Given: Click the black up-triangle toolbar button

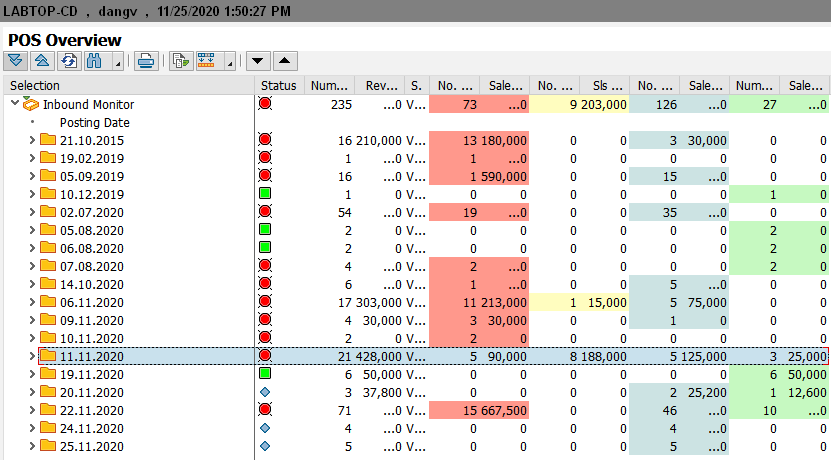Looking at the screenshot, I should tap(284, 61).
